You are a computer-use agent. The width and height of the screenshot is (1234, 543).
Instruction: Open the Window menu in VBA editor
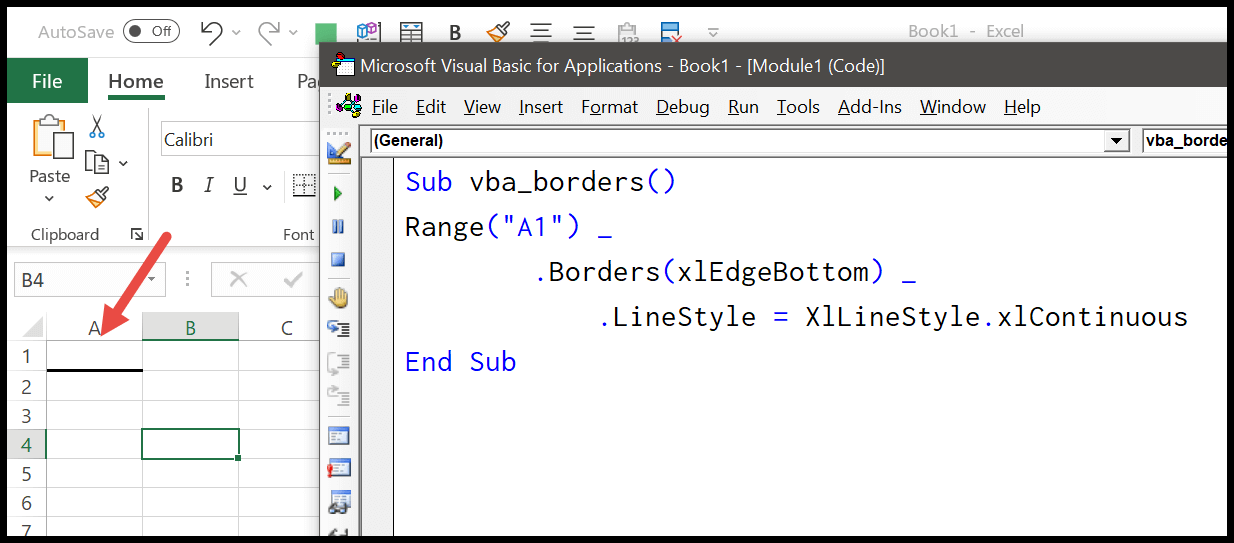point(953,107)
